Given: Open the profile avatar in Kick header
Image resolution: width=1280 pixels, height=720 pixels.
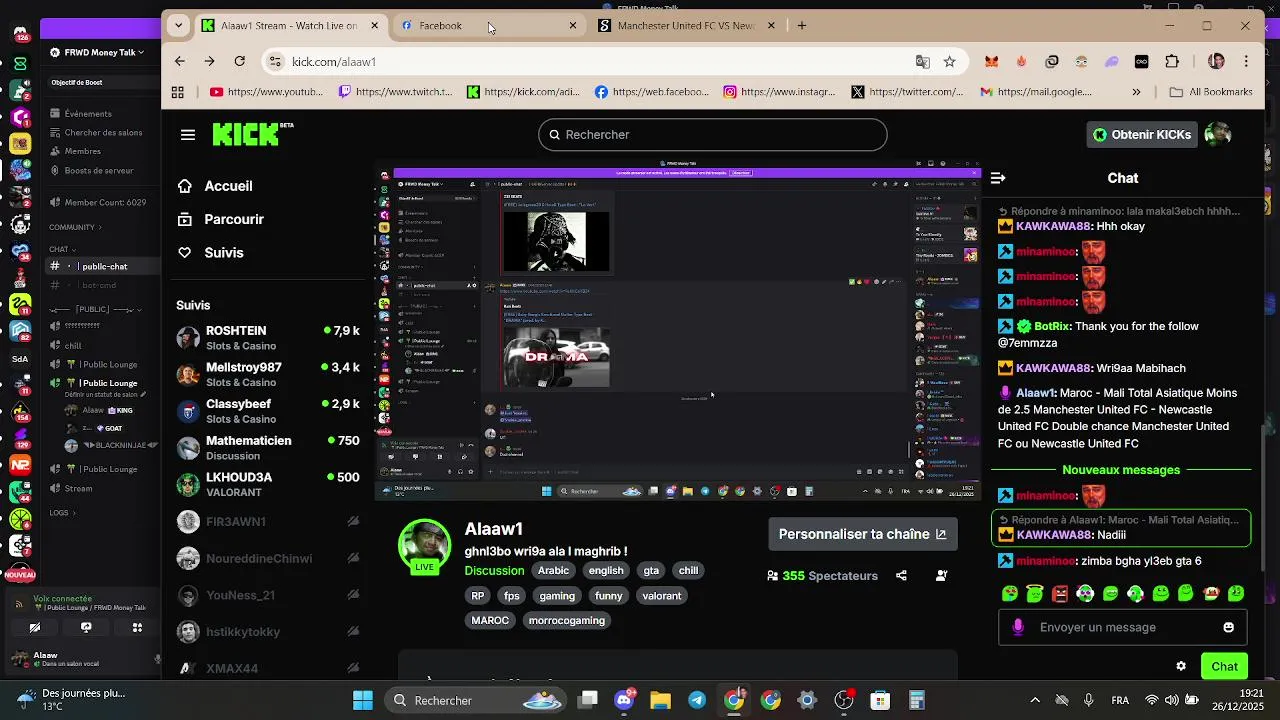Looking at the screenshot, I should point(1217,134).
